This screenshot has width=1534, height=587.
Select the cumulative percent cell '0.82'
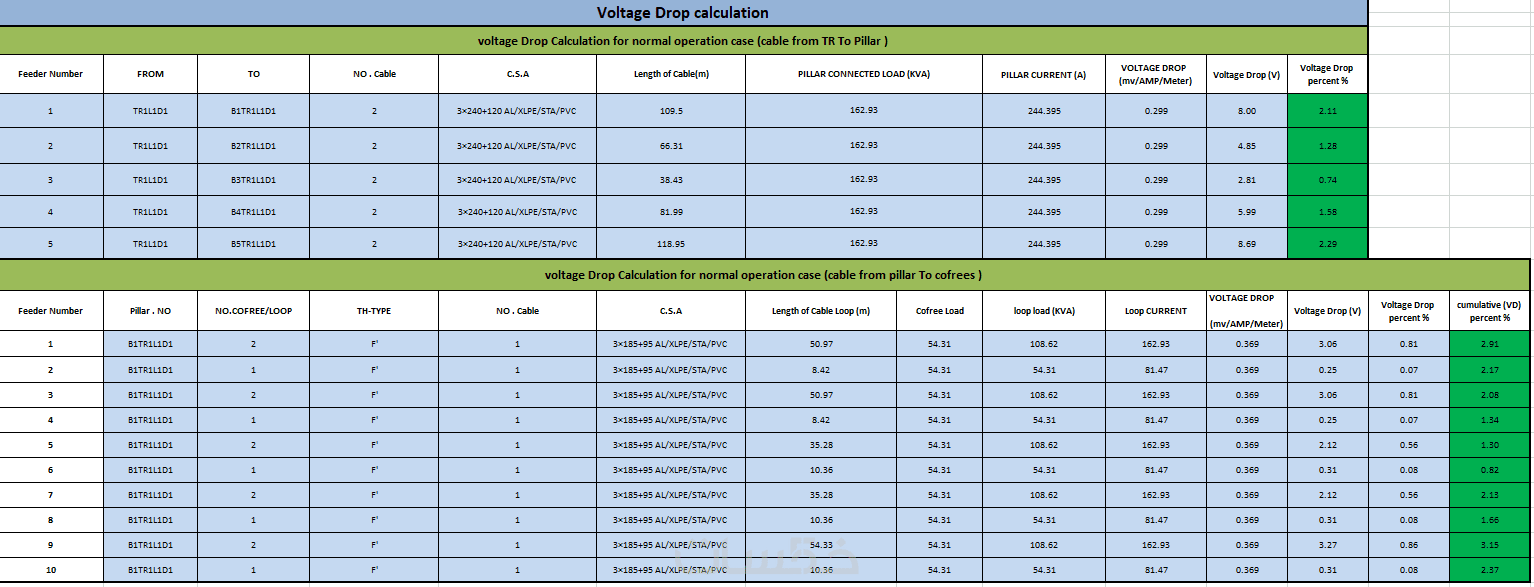pyautogui.click(x=1490, y=470)
